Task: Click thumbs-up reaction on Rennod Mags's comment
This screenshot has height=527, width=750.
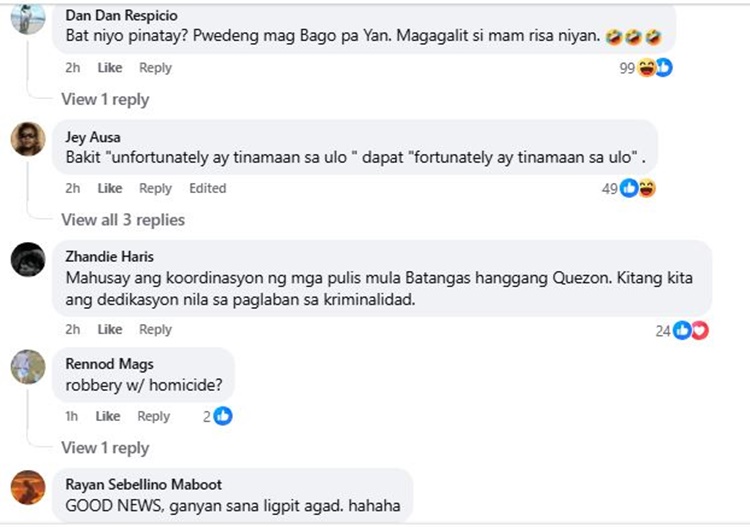Action: pyautogui.click(x=223, y=416)
